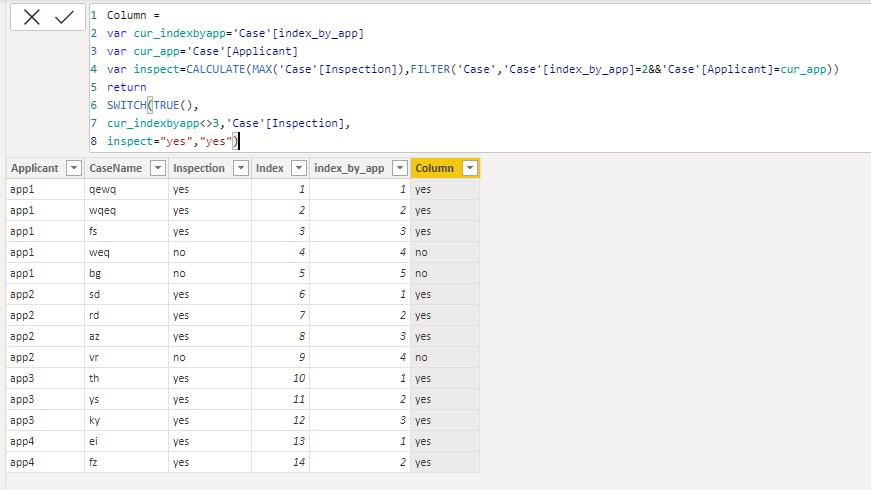Select the CaseName cell 'rd'
Image resolution: width=871 pixels, height=490 pixels.
coord(127,315)
